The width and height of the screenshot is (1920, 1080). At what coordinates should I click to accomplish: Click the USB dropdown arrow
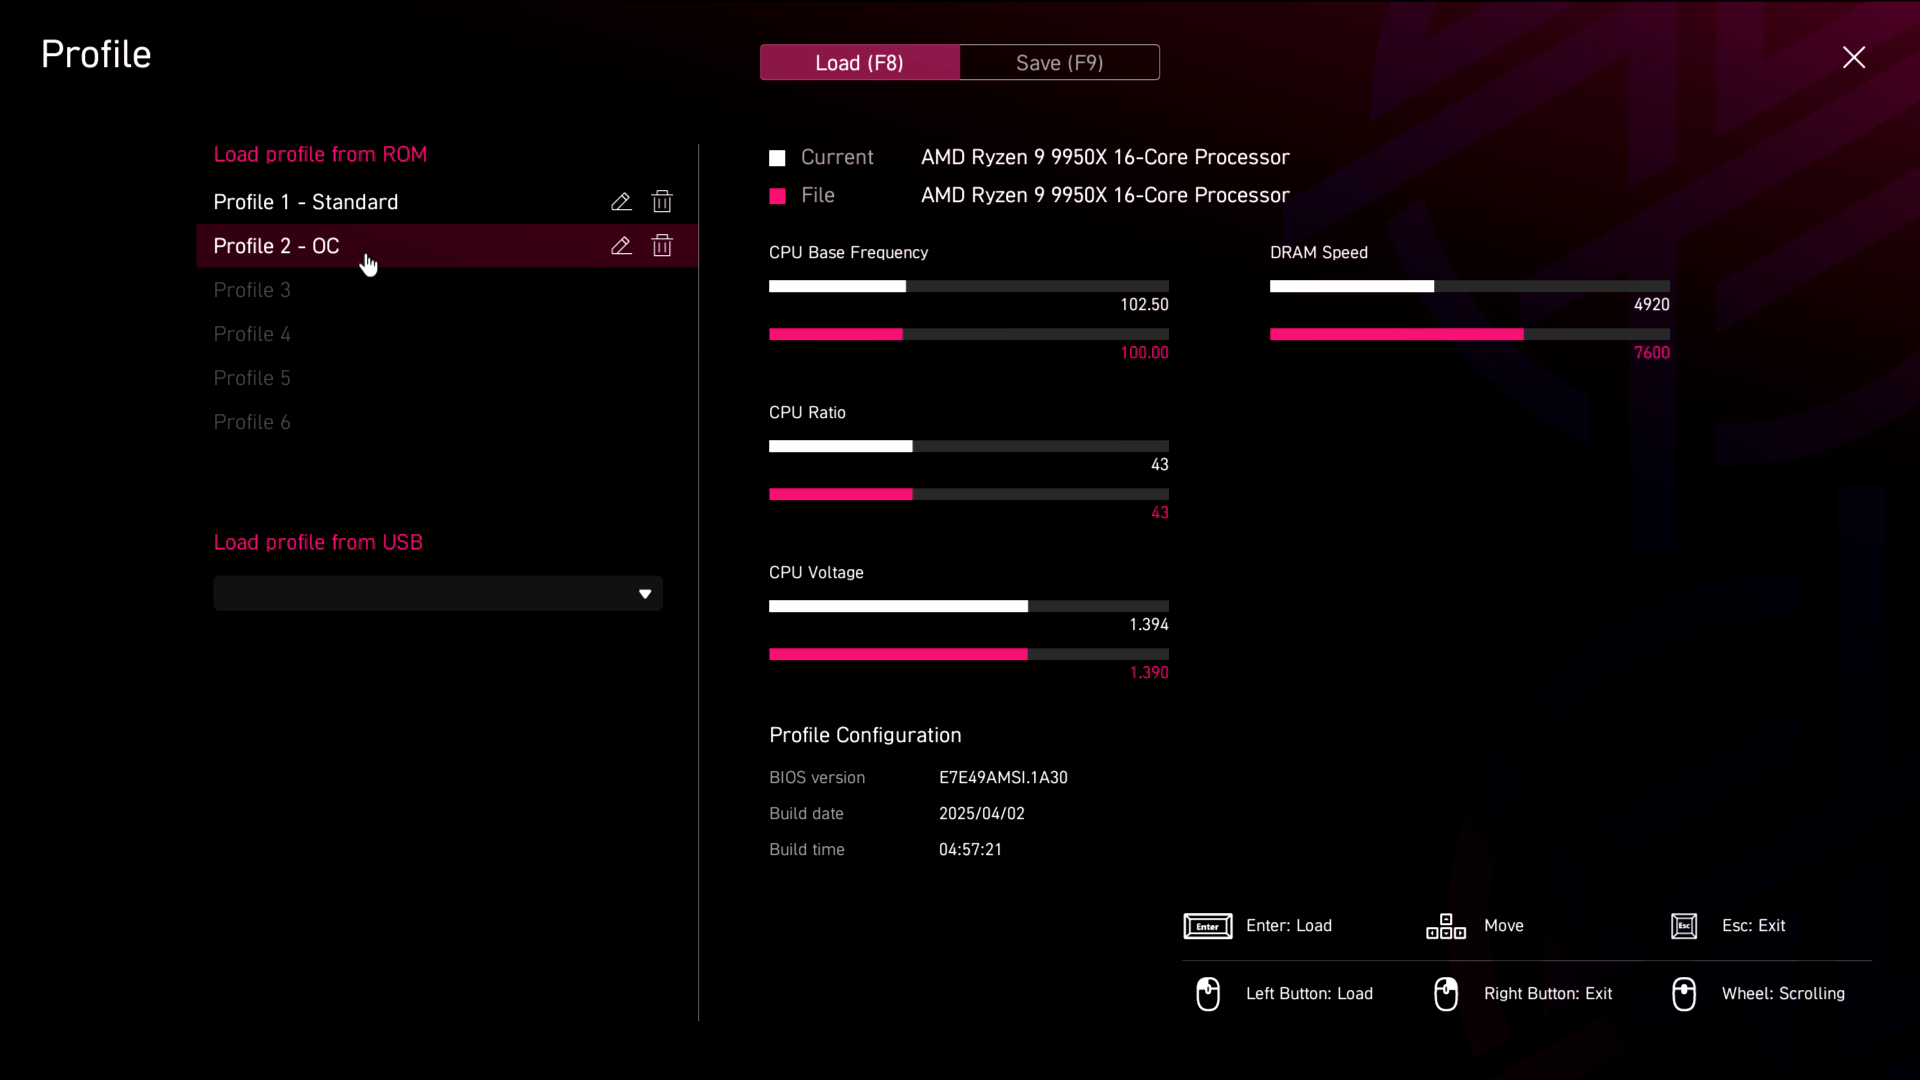(645, 594)
